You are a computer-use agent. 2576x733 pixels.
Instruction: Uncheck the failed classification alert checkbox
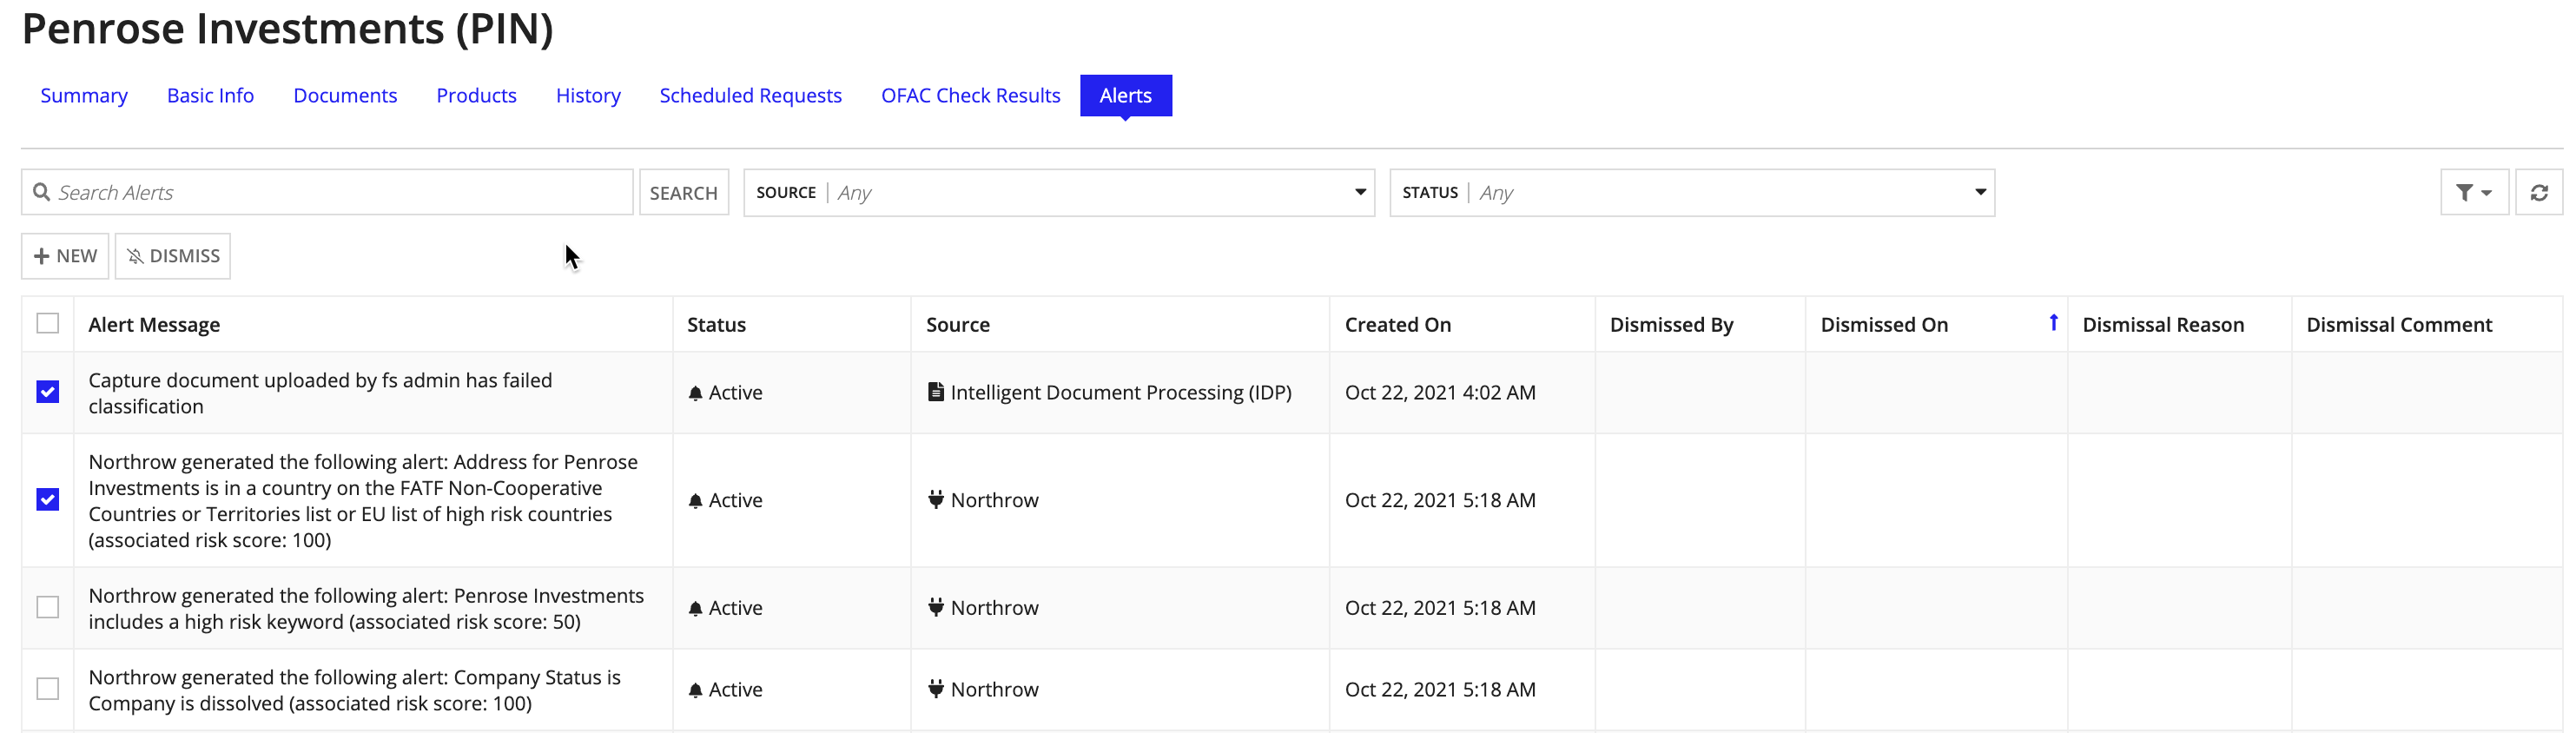pos(47,392)
